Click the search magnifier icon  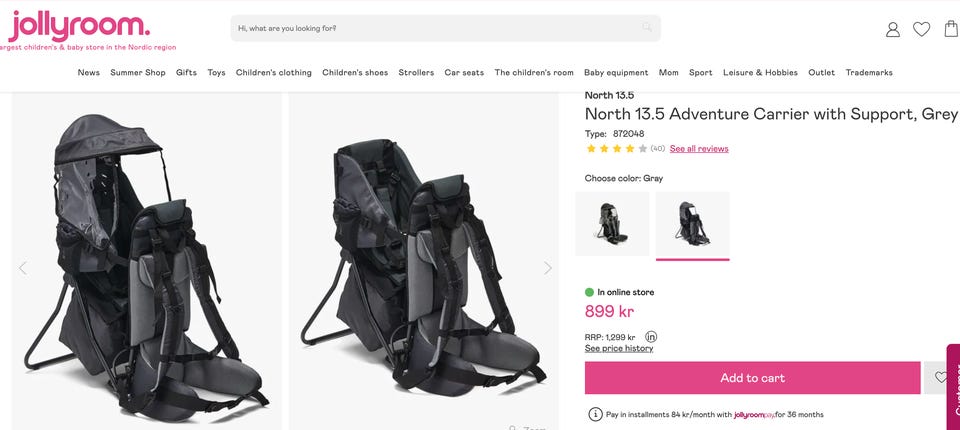pos(647,28)
